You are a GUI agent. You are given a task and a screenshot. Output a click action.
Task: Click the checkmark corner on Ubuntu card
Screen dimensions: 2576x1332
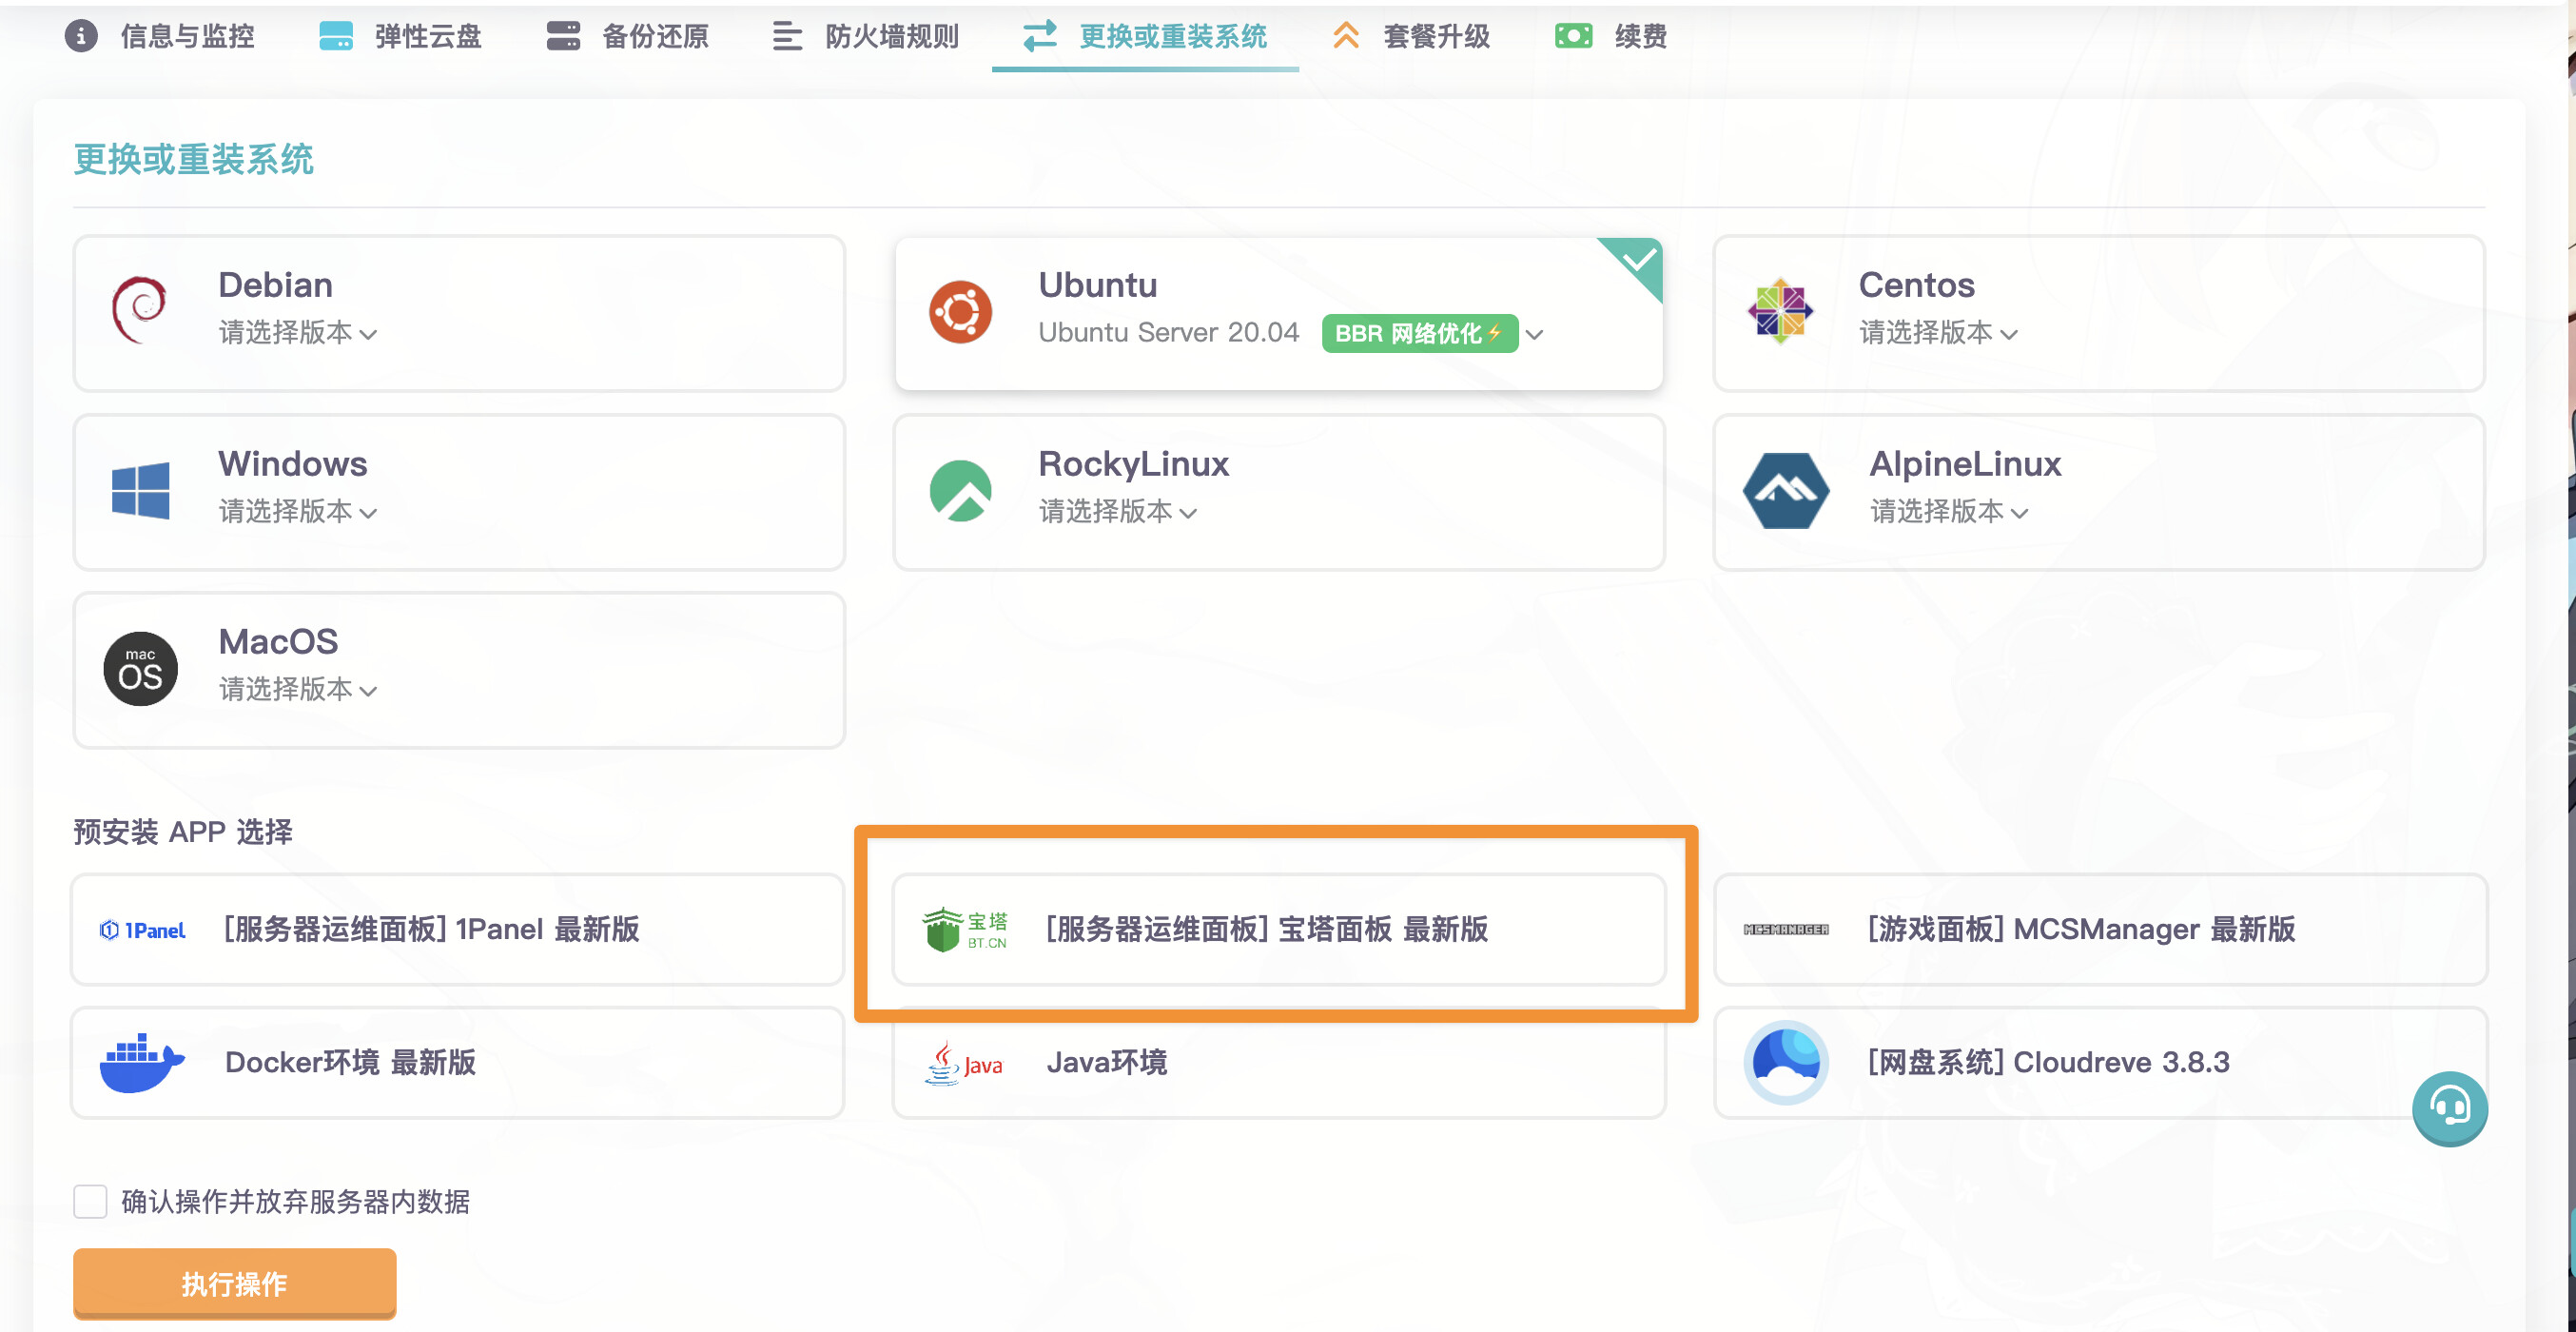point(1638,262)
